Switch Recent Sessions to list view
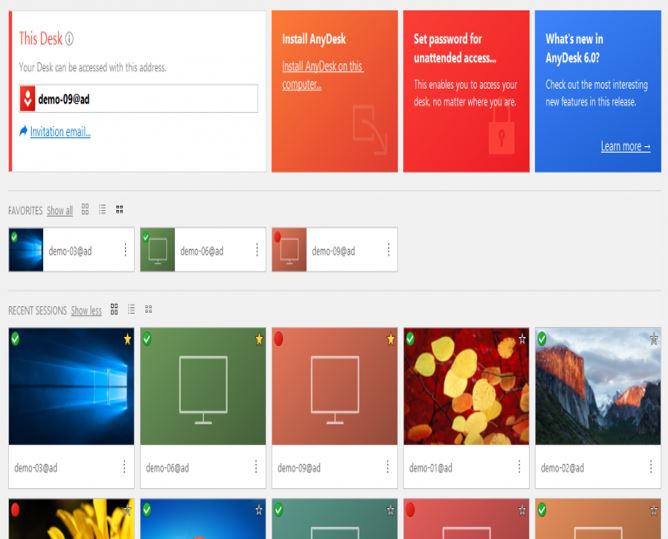668x539 pixels. 131,309
